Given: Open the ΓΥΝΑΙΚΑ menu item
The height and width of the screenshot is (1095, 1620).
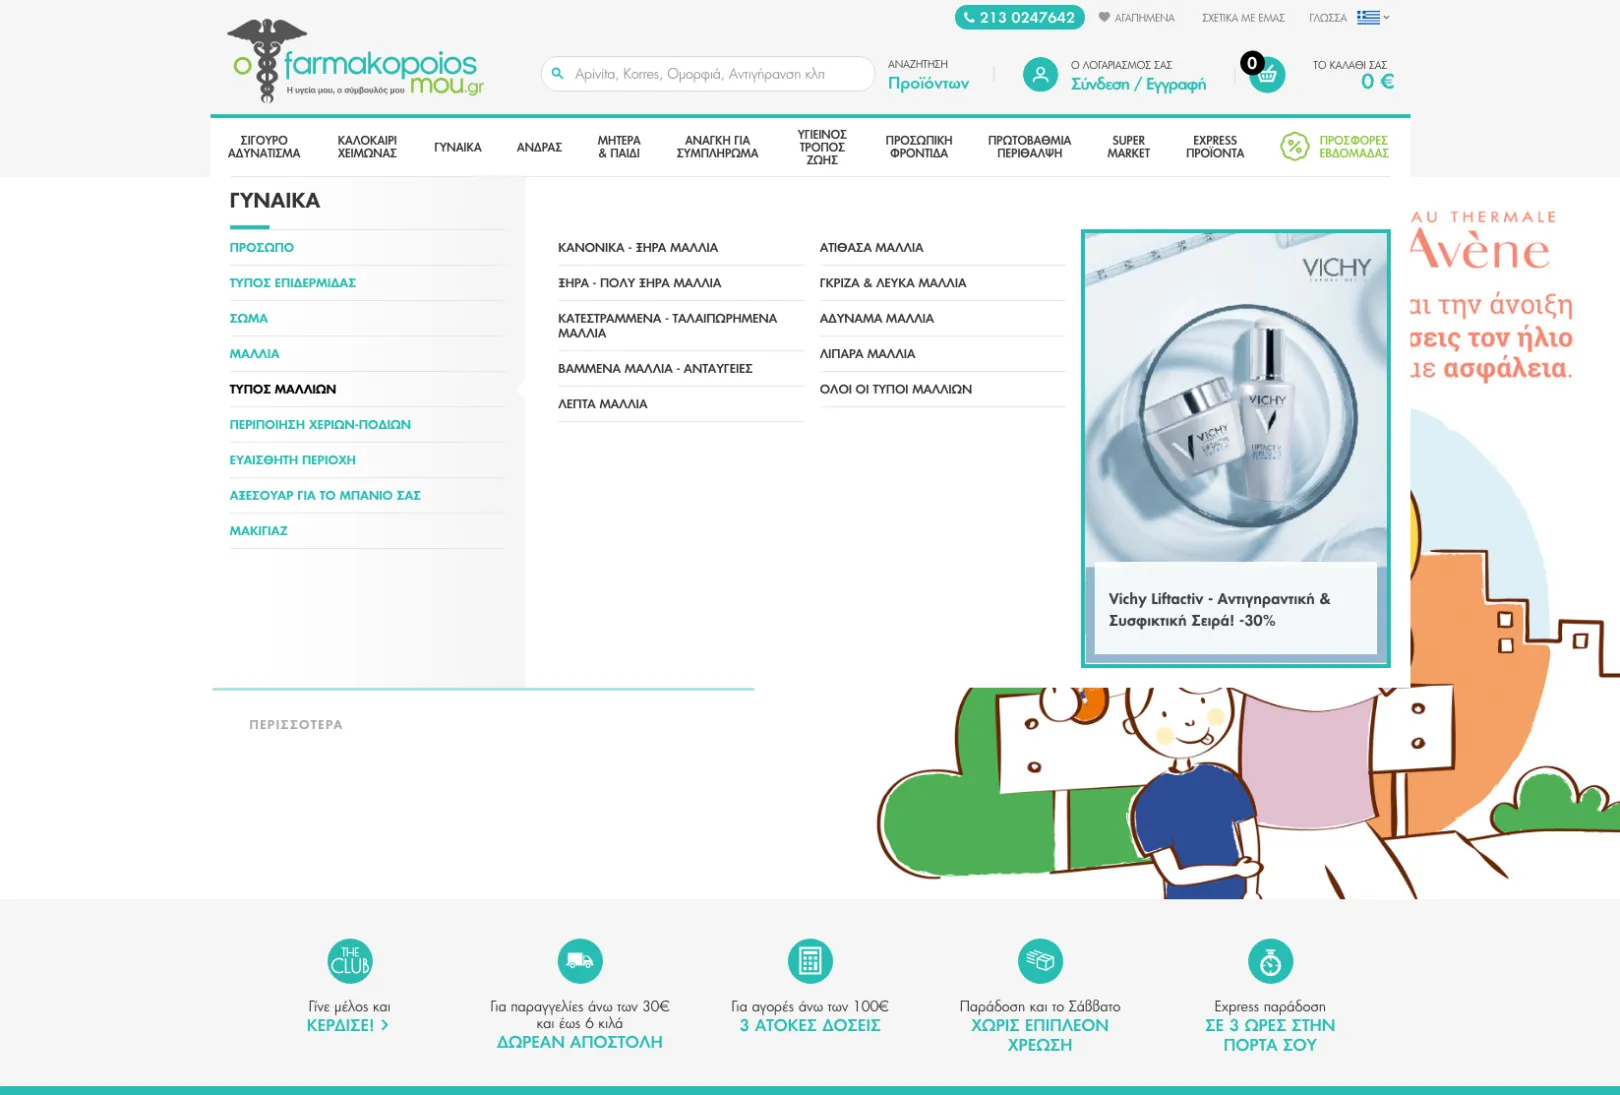Looking at the screenshot, I should (x=458, y=147).
